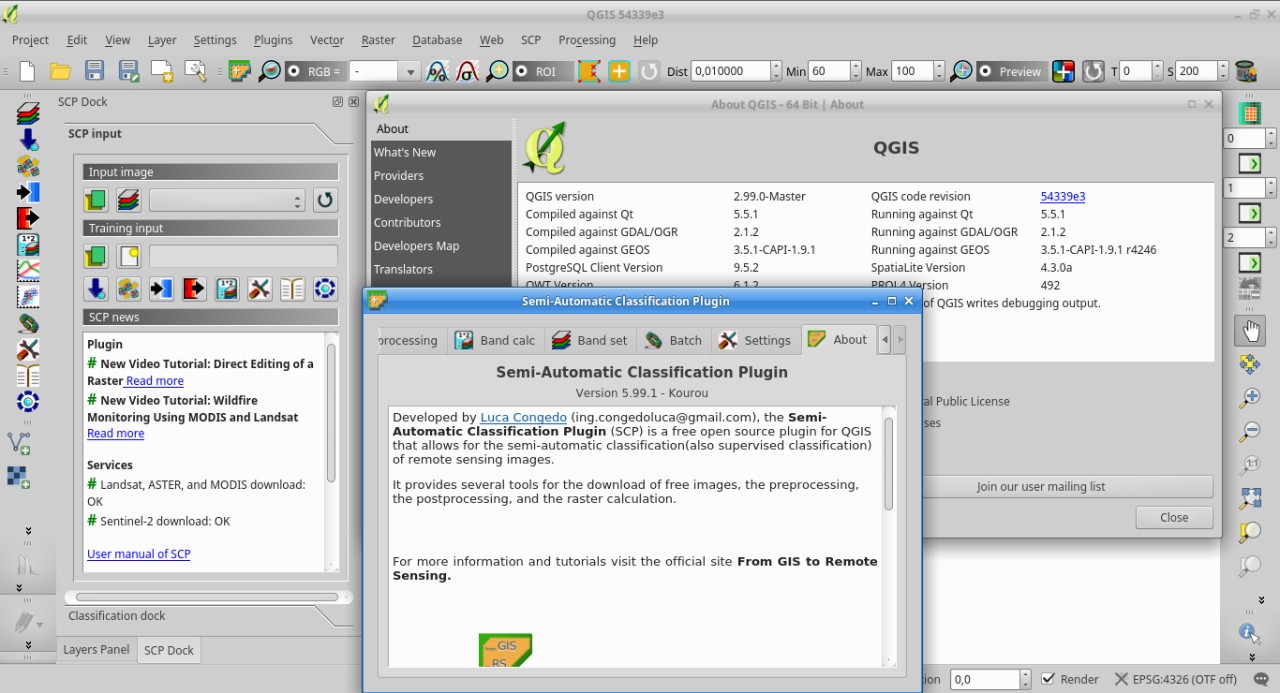Toggle the ROI display radio button
The height and width of the screenshot is (693, 1280).
[x=522, y=71]
